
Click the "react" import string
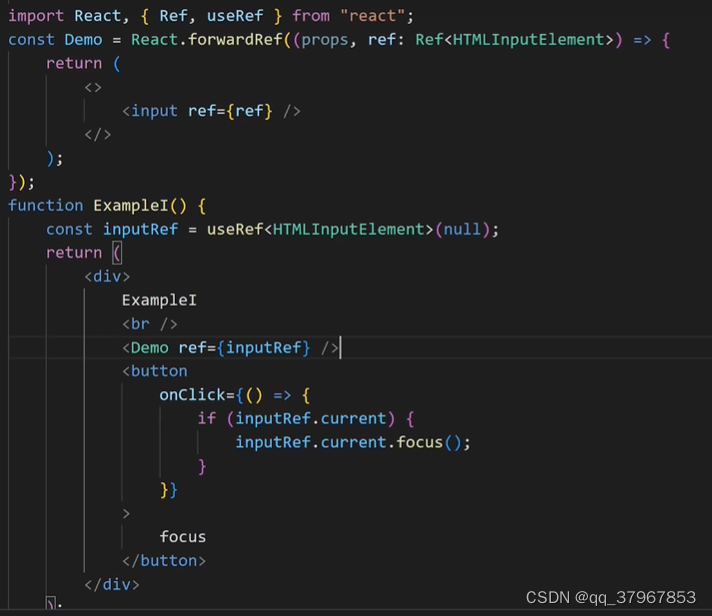click(x=372, y=16)
